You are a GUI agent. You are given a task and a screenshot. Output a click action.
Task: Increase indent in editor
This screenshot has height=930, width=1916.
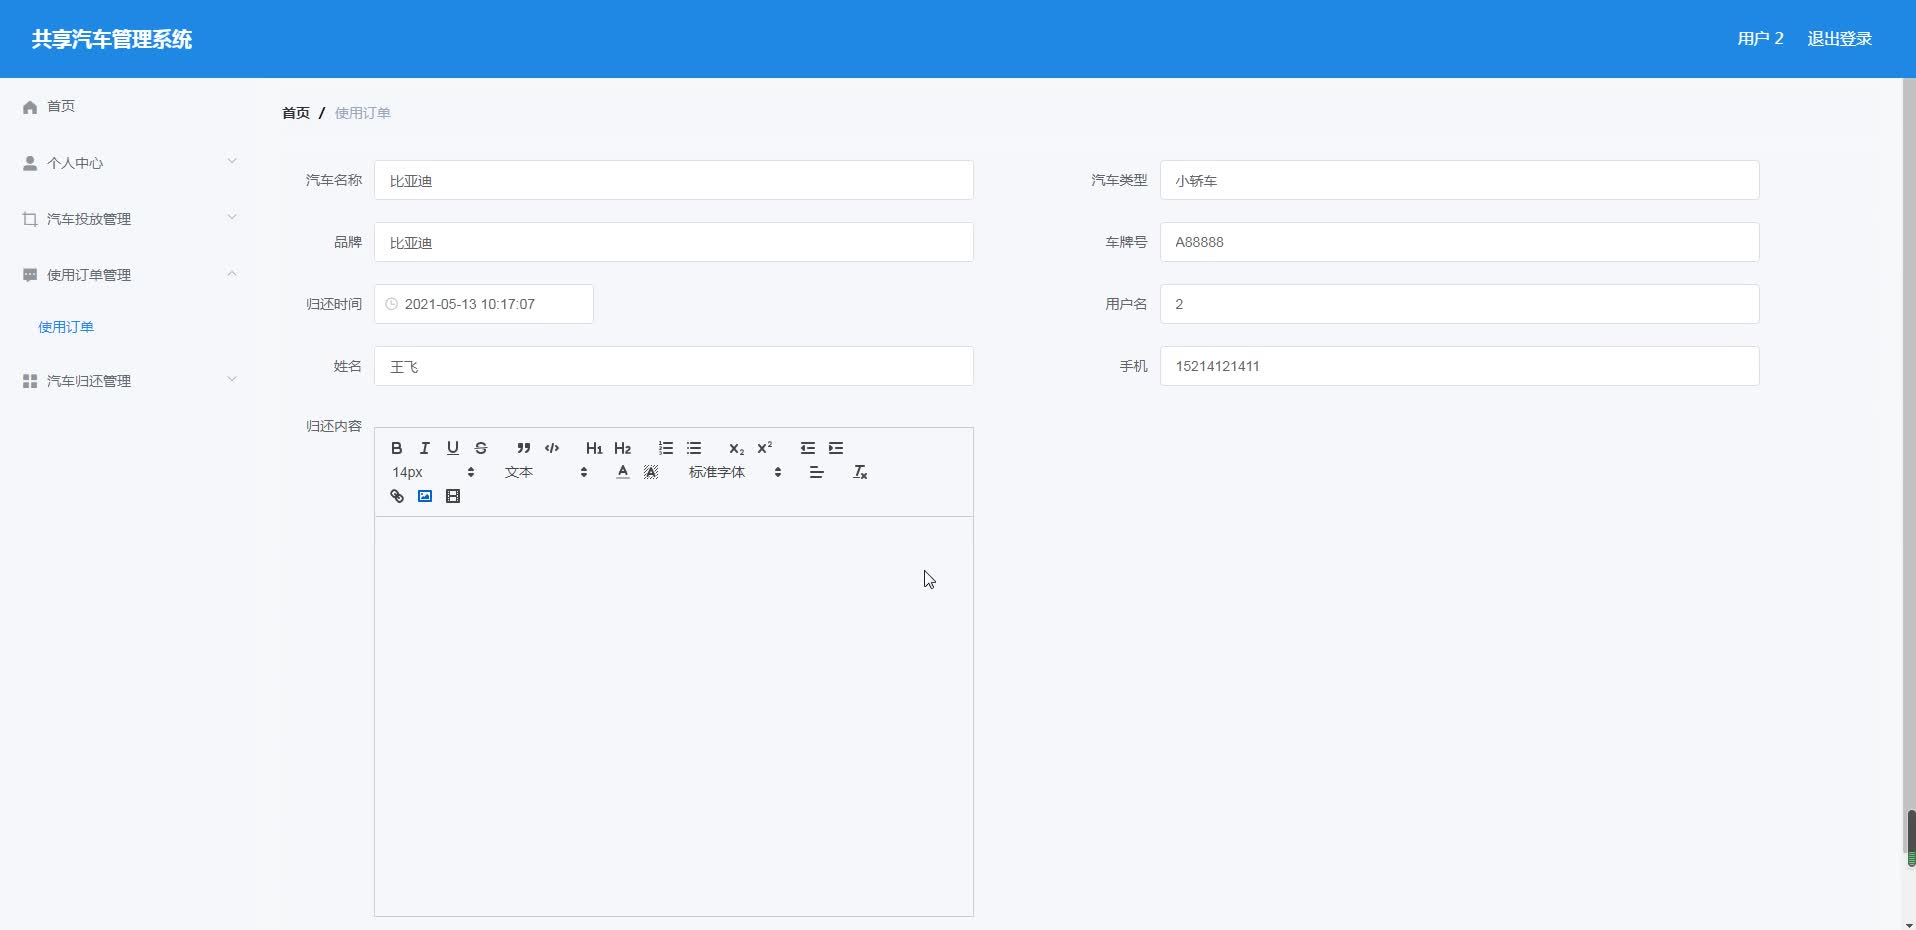point(836,448)
